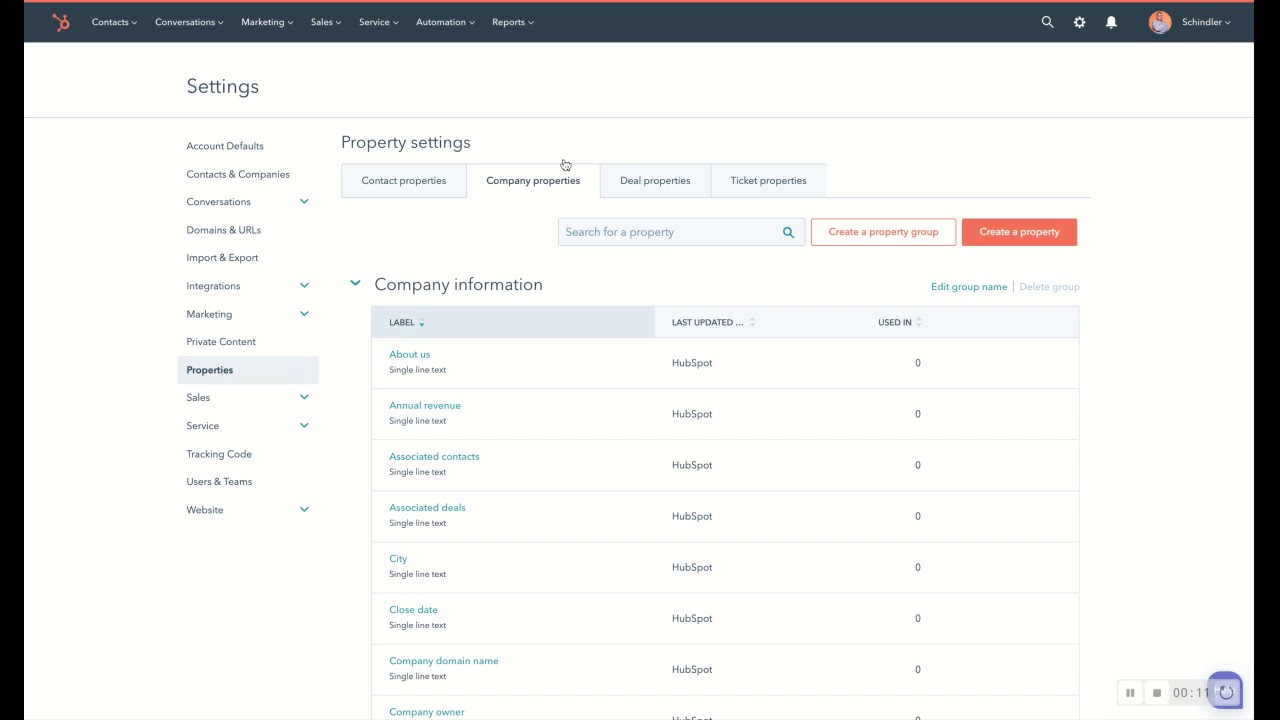Click HubSpot cell in About us row
The width and height of the screenshot is (1280, 720).
point(692,363)
